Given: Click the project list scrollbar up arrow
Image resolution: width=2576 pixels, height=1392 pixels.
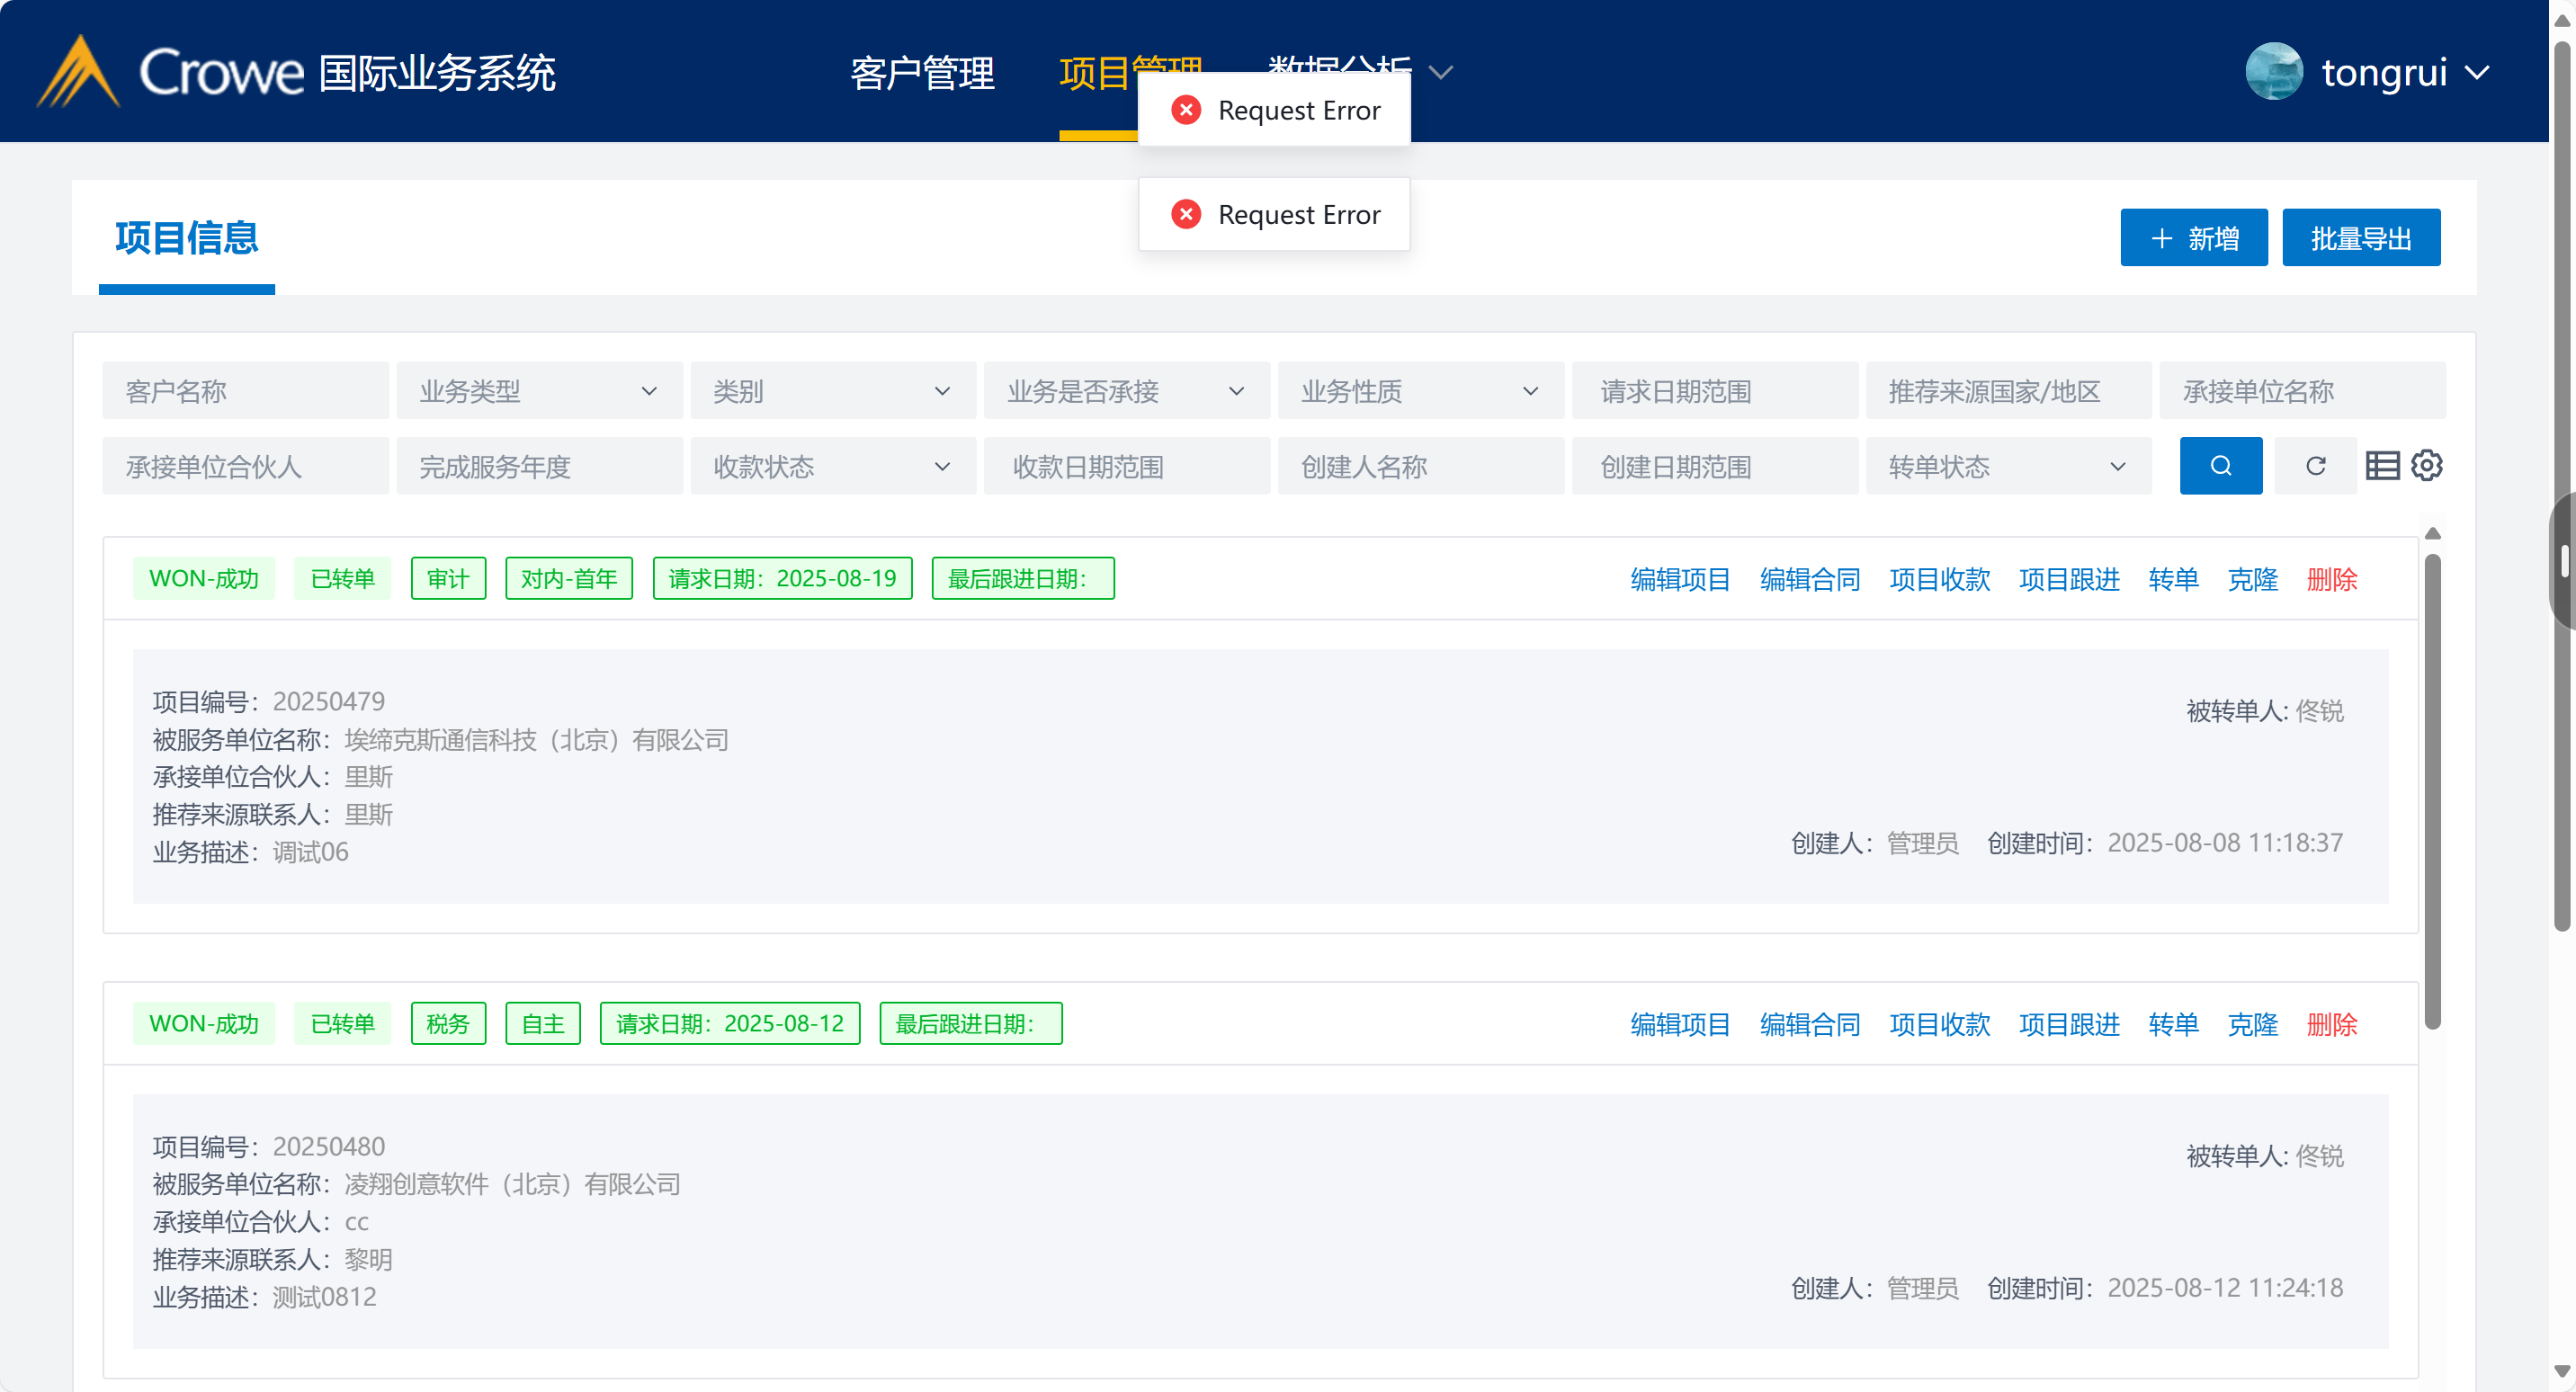Looking at the screenshot, I should (x=2433, y=534).
